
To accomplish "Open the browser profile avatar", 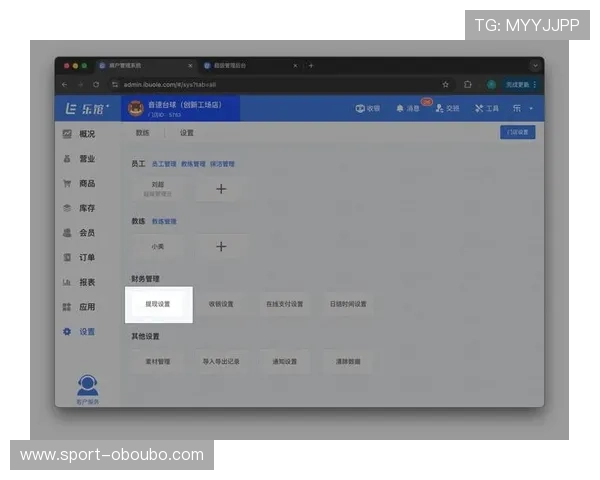I will pos(491,85).
